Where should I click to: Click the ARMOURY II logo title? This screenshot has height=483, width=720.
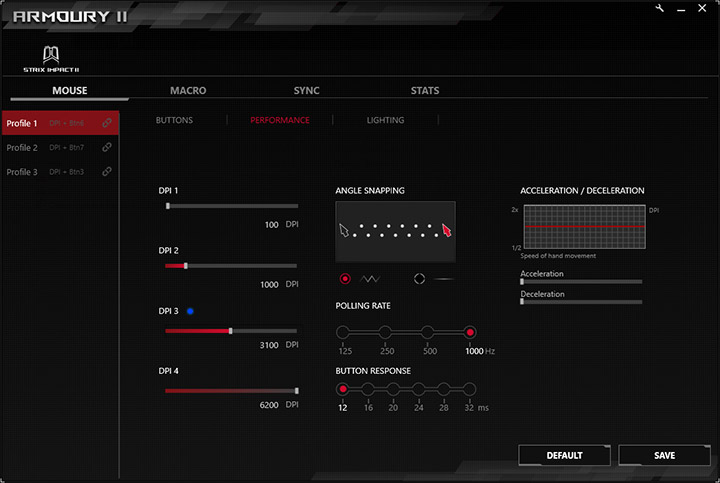coord(70,17)
